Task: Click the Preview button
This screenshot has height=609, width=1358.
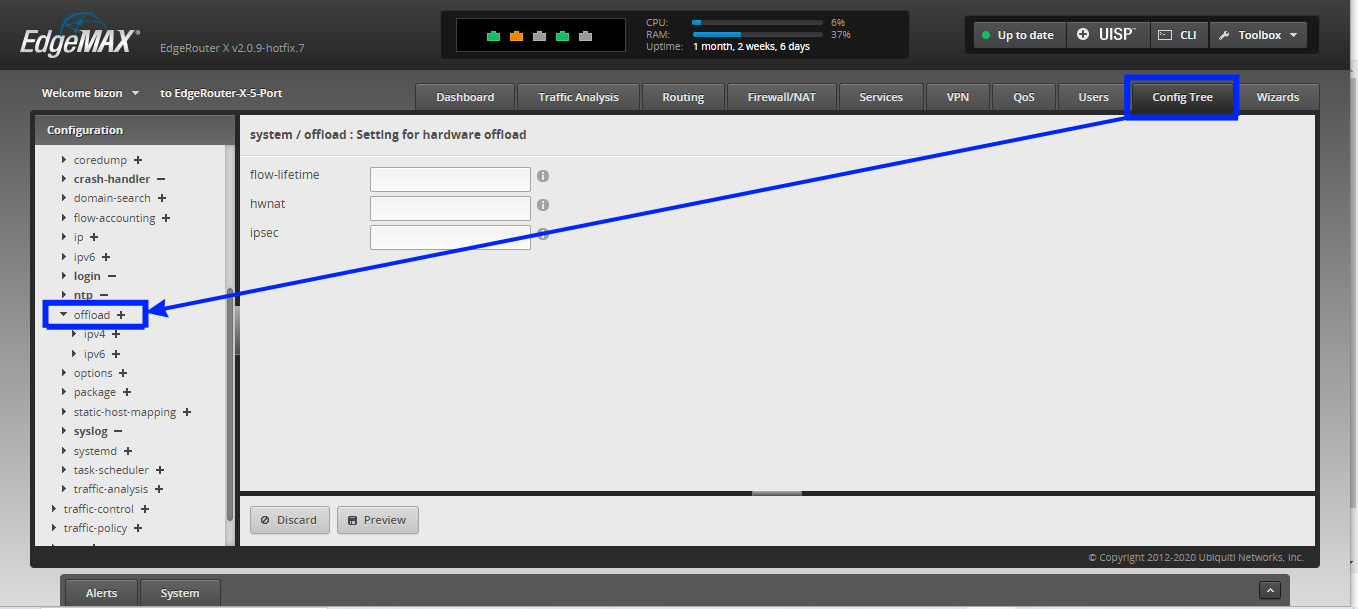Action: click(377, 519)
